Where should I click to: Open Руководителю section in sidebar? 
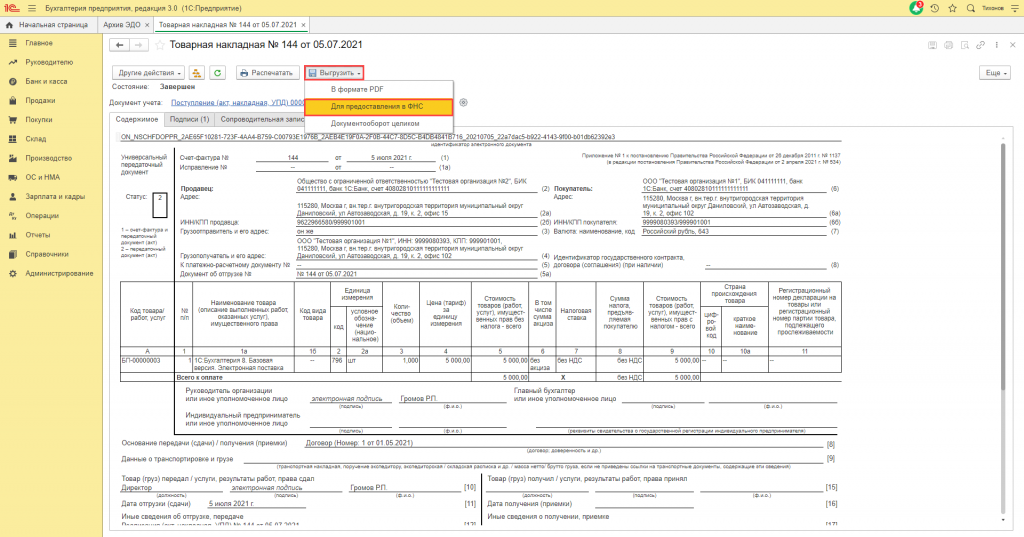tap(49, 62)
